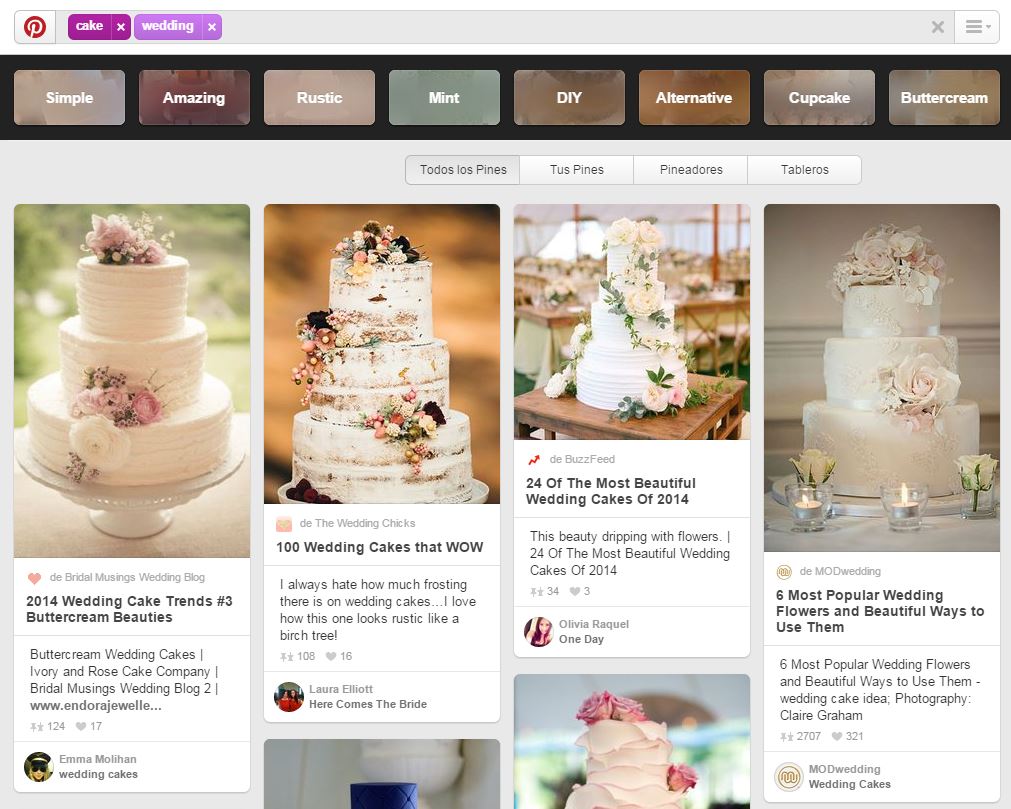Click the BuzzFeed source icon

pos(534,460)
